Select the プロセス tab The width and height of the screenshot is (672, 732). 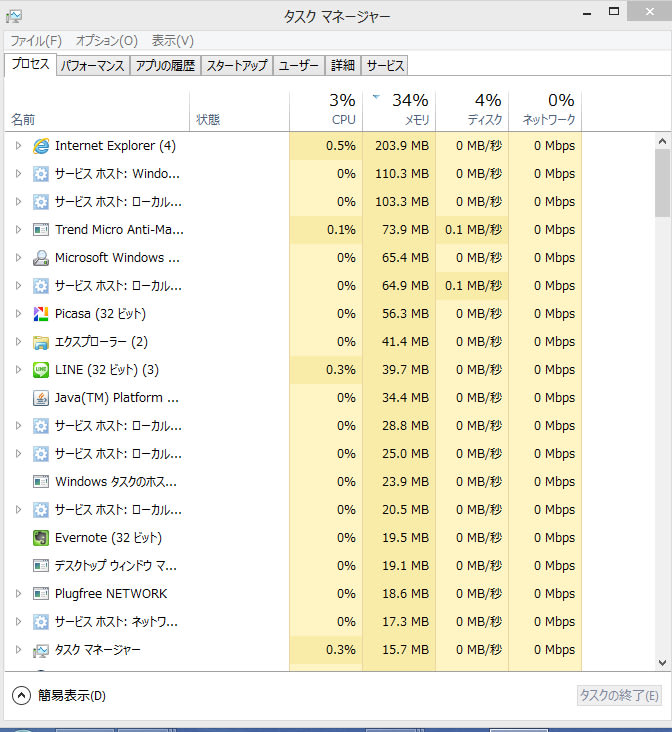pyautogui.click(x=30, y=64)
